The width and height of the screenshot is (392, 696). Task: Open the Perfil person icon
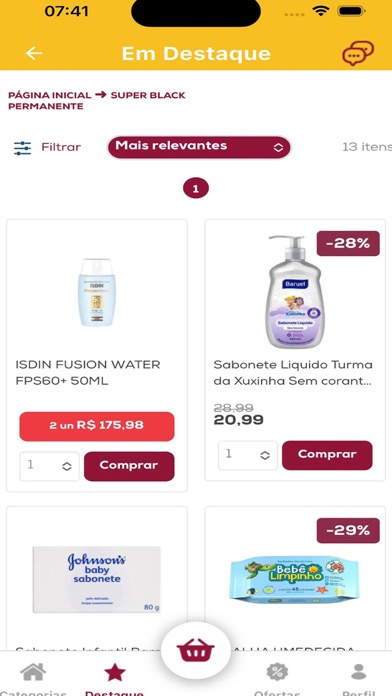[x=358, y=672]
